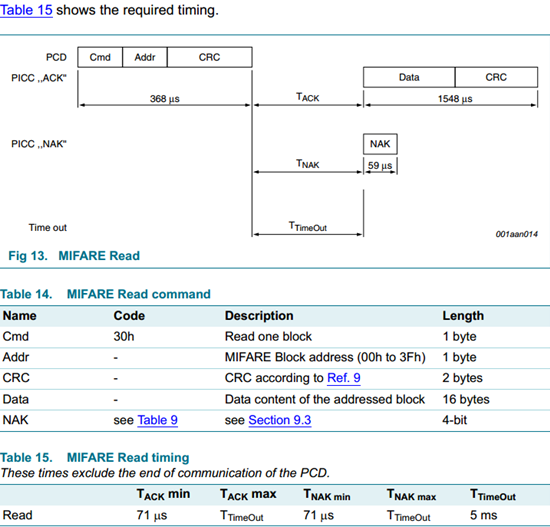Select the '30h' code cell
The width and height of the screenshot is (550, 527).
[123, 336]
